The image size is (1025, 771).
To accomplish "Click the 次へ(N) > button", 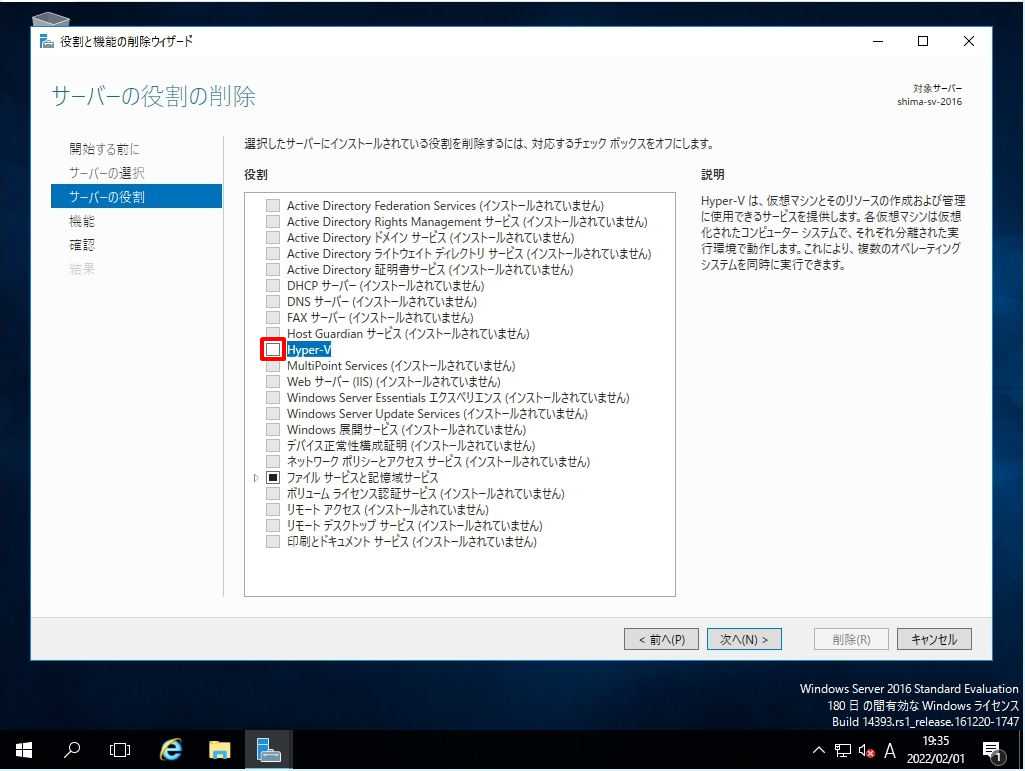I will click(x=744, y=639).
